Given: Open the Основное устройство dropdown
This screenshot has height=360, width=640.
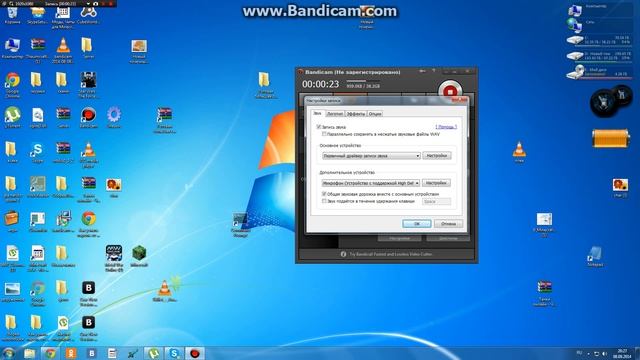Looking at the screenshot, I should coord(371,156).
